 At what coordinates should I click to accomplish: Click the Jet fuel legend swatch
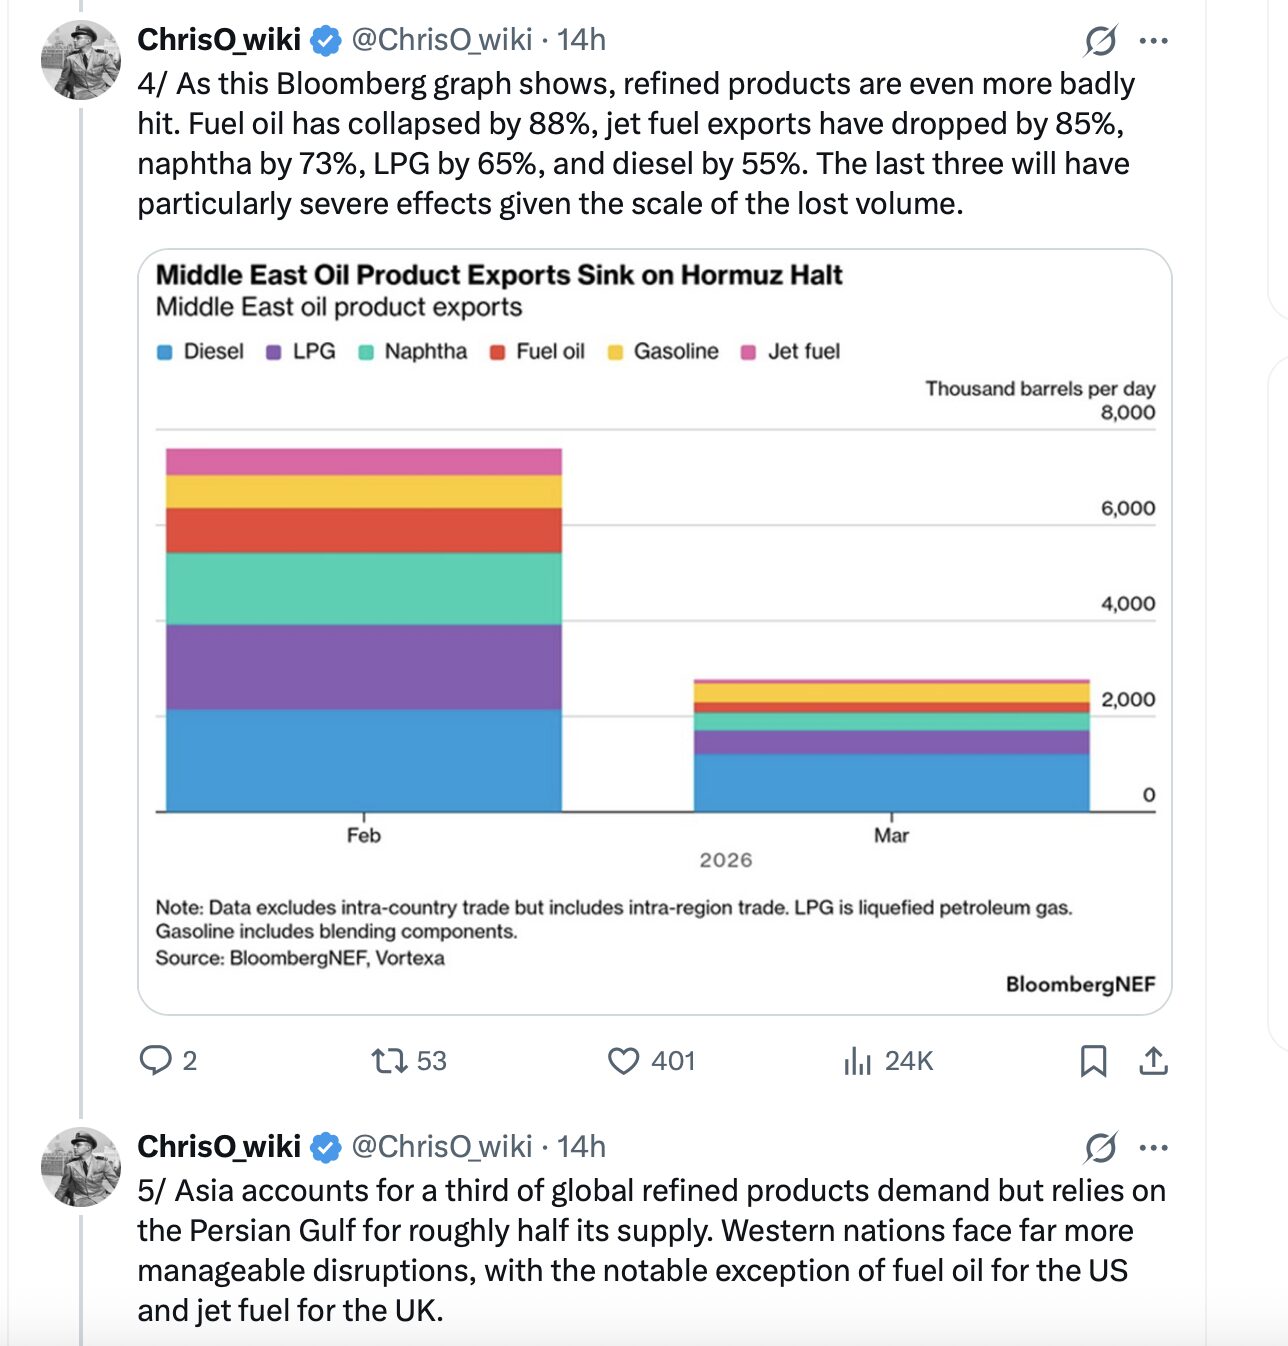click(748, 352)
